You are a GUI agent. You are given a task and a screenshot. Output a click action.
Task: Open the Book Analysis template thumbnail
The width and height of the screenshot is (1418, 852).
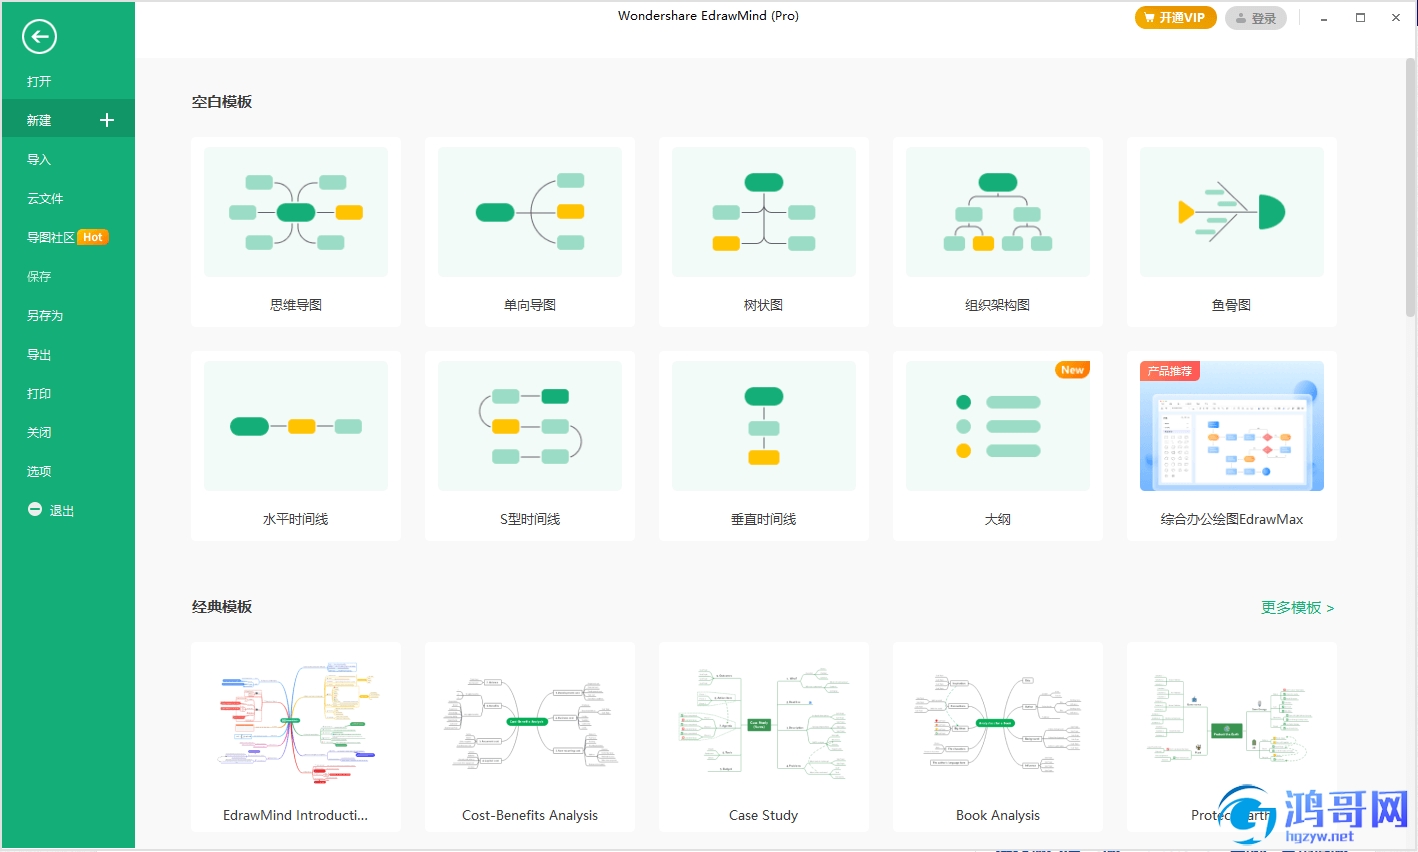[x=998, y=721]
